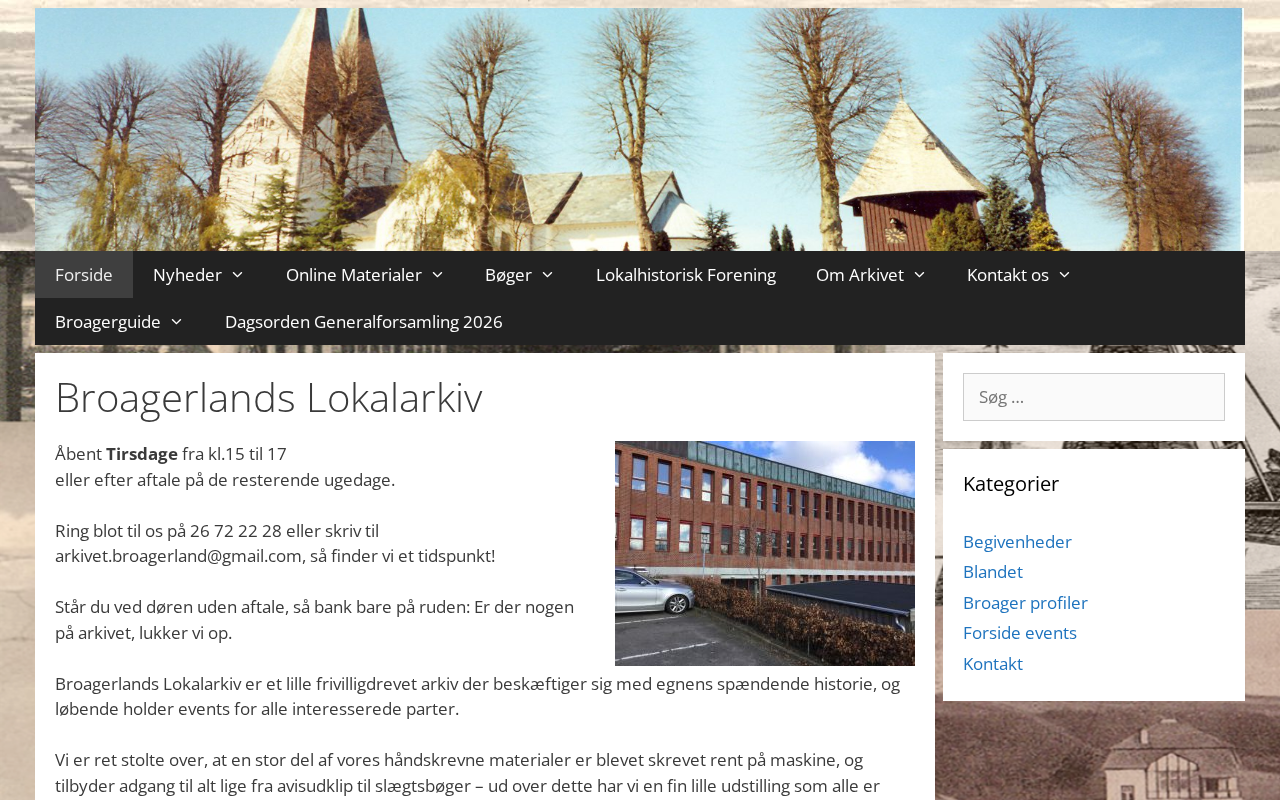The width and height of the screenshot is (1280, 800).
Task: Open the Blandet category link
Action: point(993,572)
